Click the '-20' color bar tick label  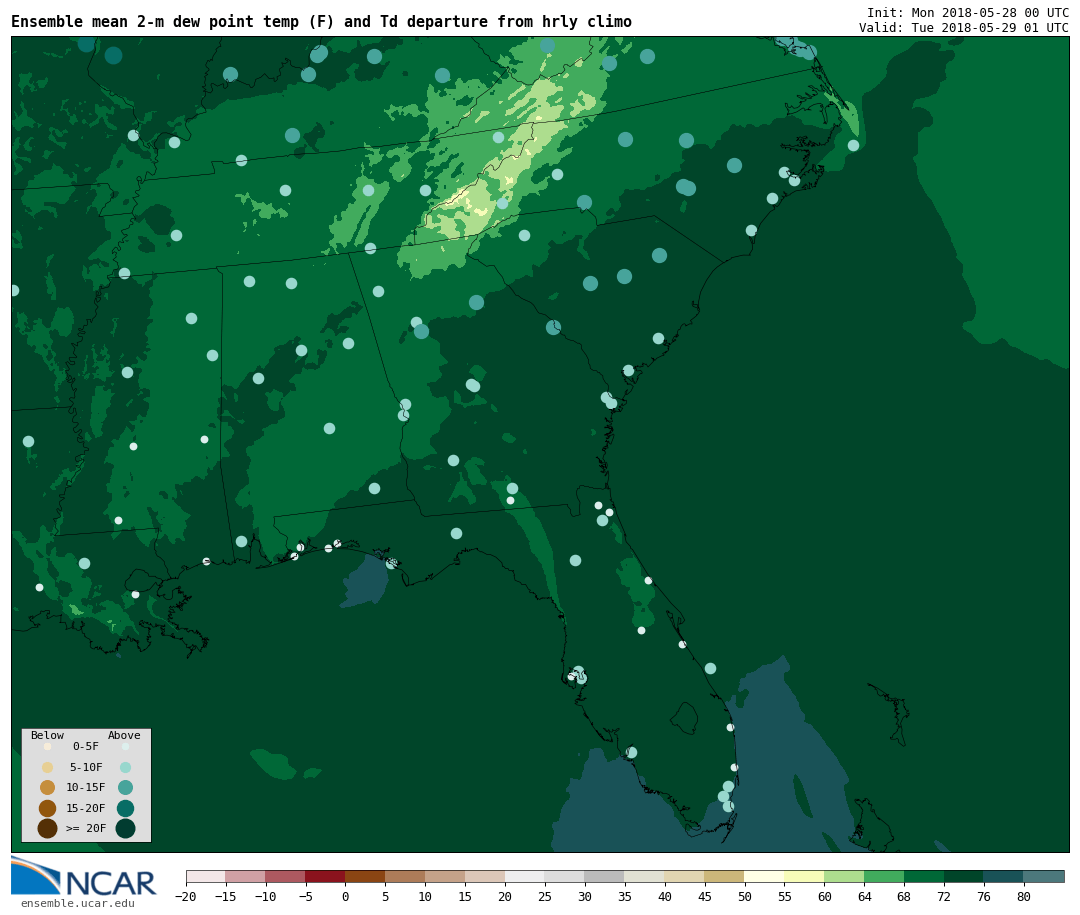pos(186,896)
